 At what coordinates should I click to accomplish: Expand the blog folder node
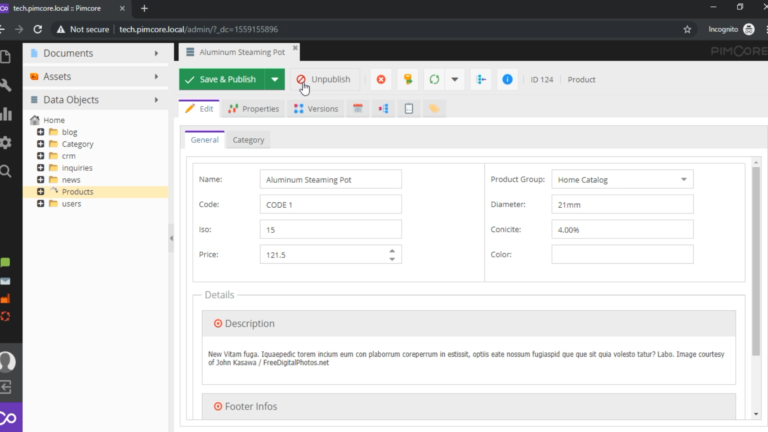[x=41, y=132]
